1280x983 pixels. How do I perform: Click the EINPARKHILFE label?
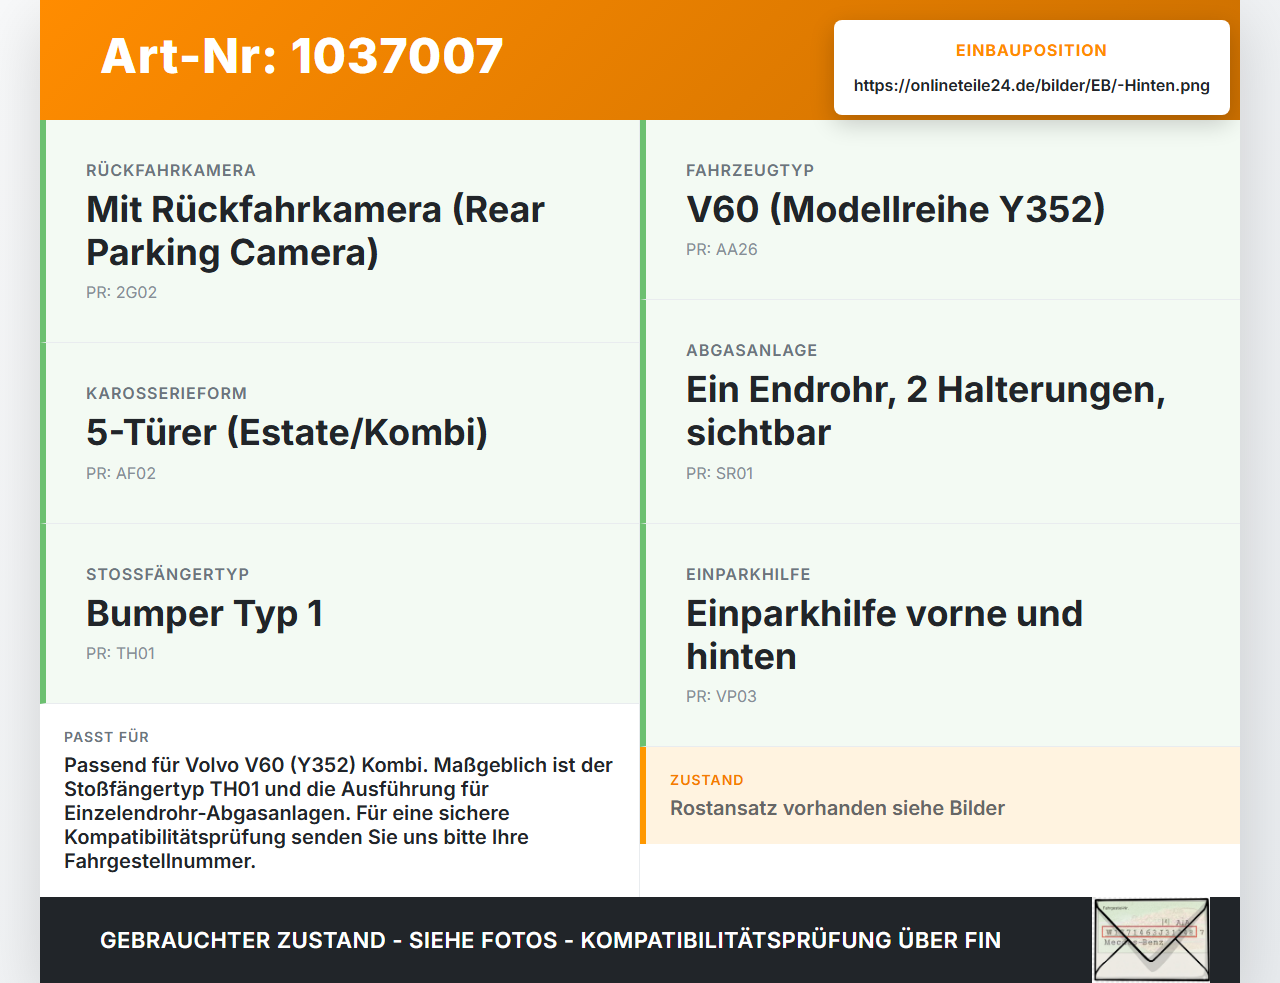[x=748, y=574]
